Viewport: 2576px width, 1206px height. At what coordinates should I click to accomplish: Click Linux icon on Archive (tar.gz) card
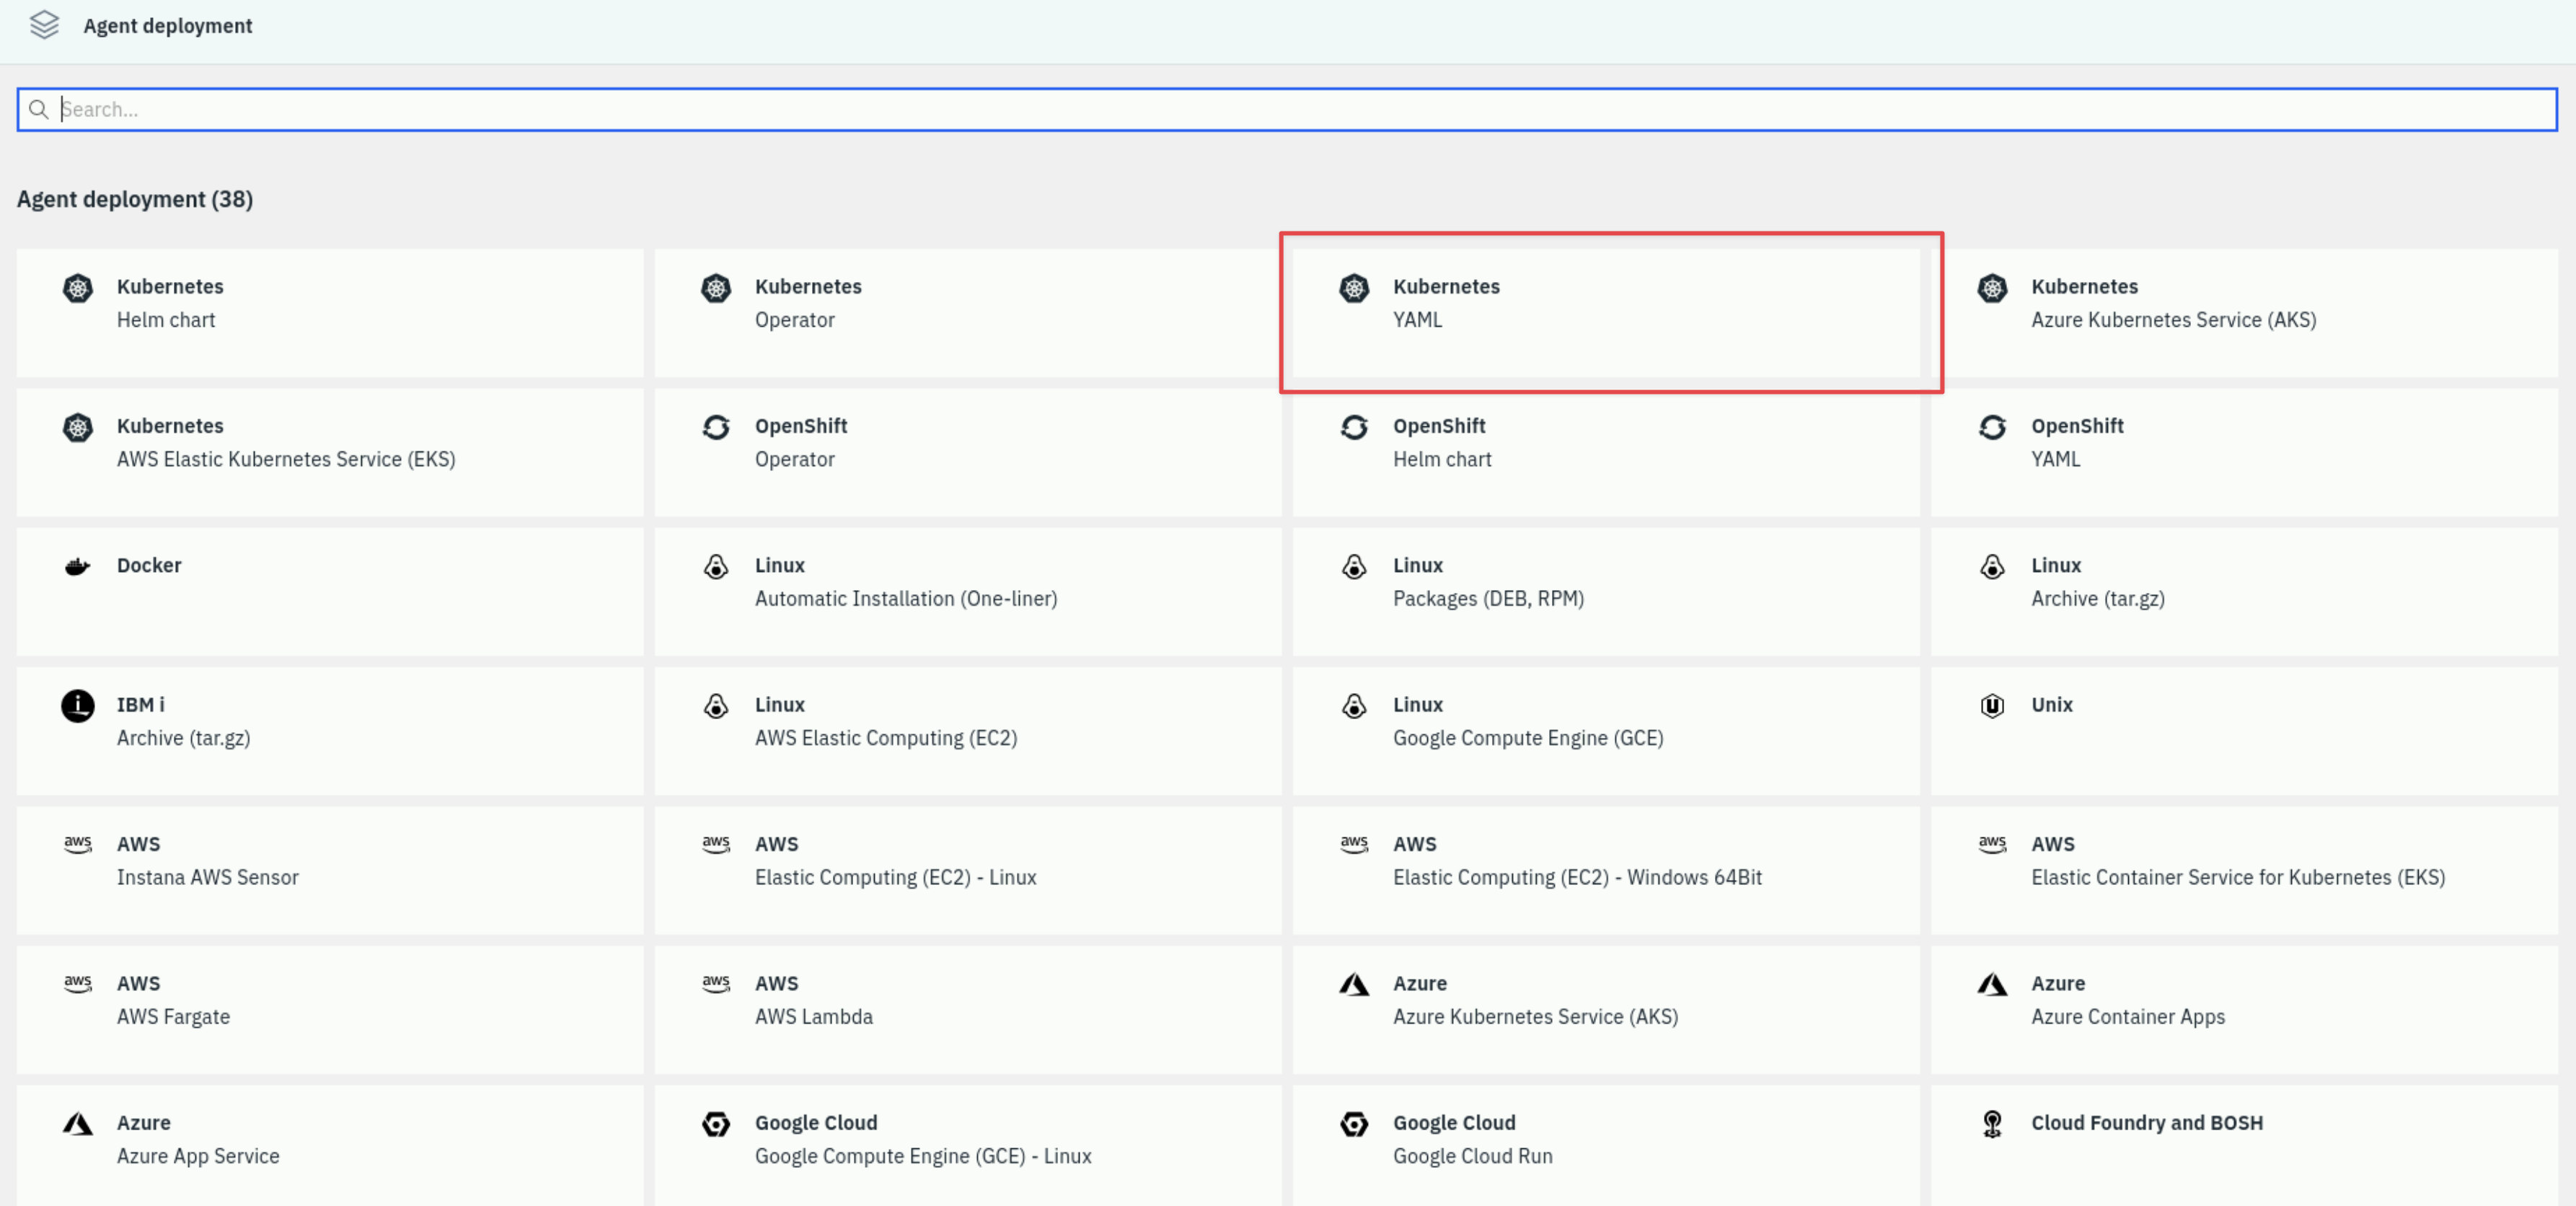pos(1992,567)
